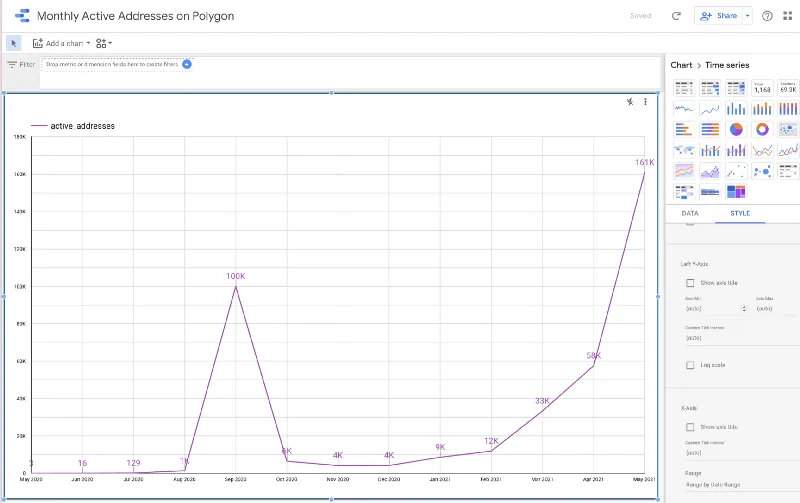Screen dimensions: 800x503
Task: Click the active_addresses legend entry
Action: tap(73, 126)
